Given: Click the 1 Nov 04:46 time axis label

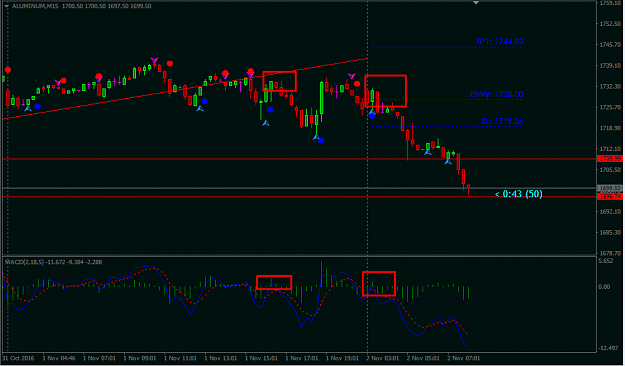Looking at the screenshot, I should click(59, 358).
